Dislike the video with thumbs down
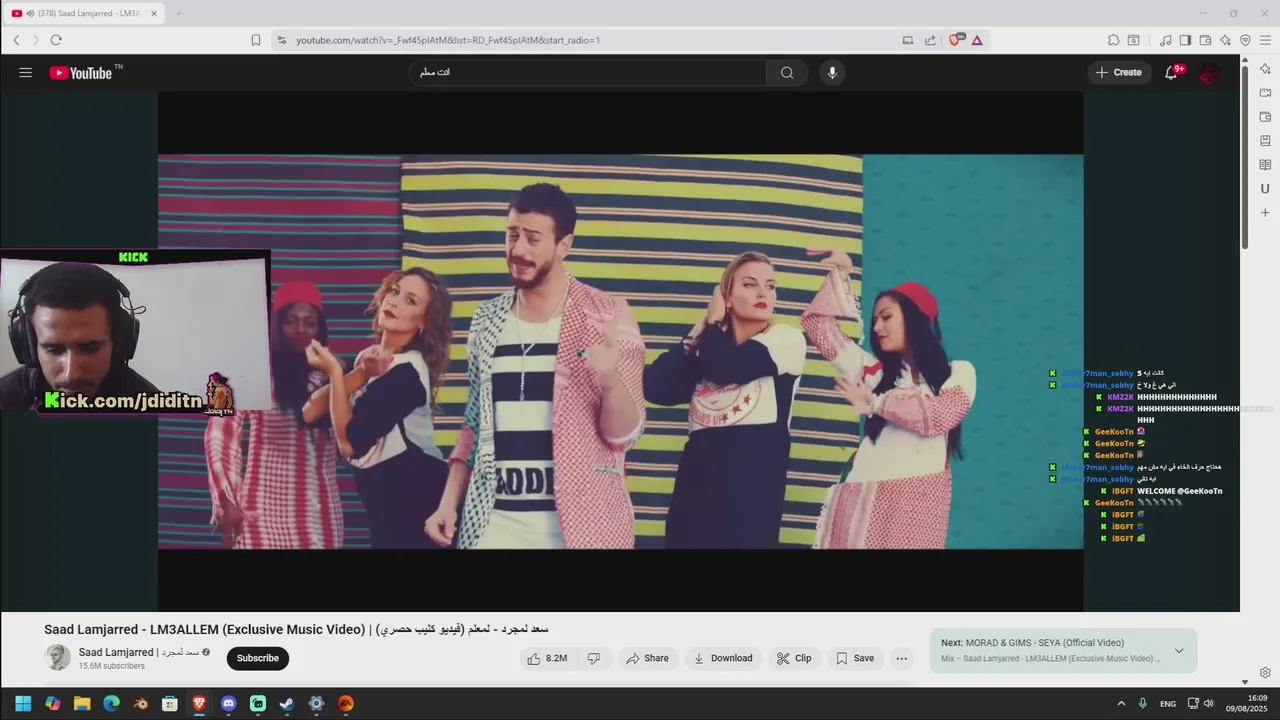Viewport: 1280px width, 720px height. [x=594, y=658]
